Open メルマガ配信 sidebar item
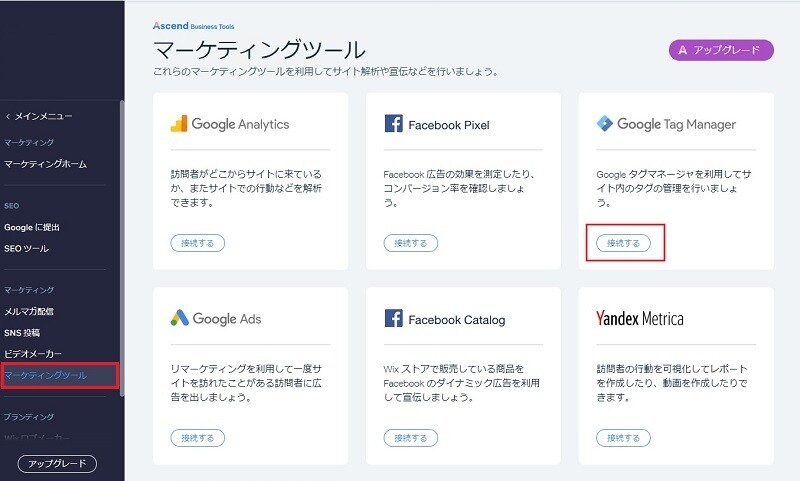This screenshot has width=800, height=481. (29, 311)
